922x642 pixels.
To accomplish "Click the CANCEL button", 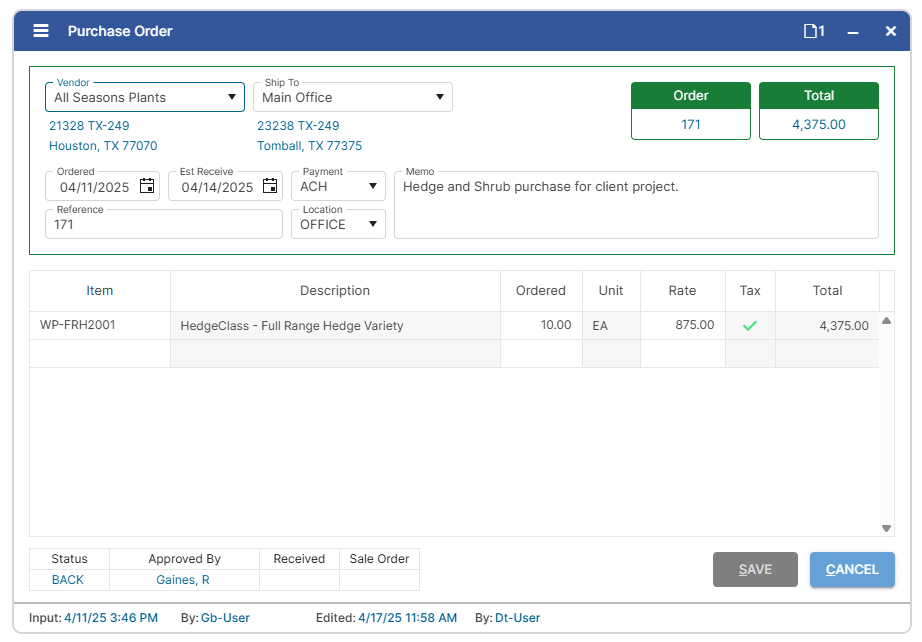I will click(x=851, y=569).
